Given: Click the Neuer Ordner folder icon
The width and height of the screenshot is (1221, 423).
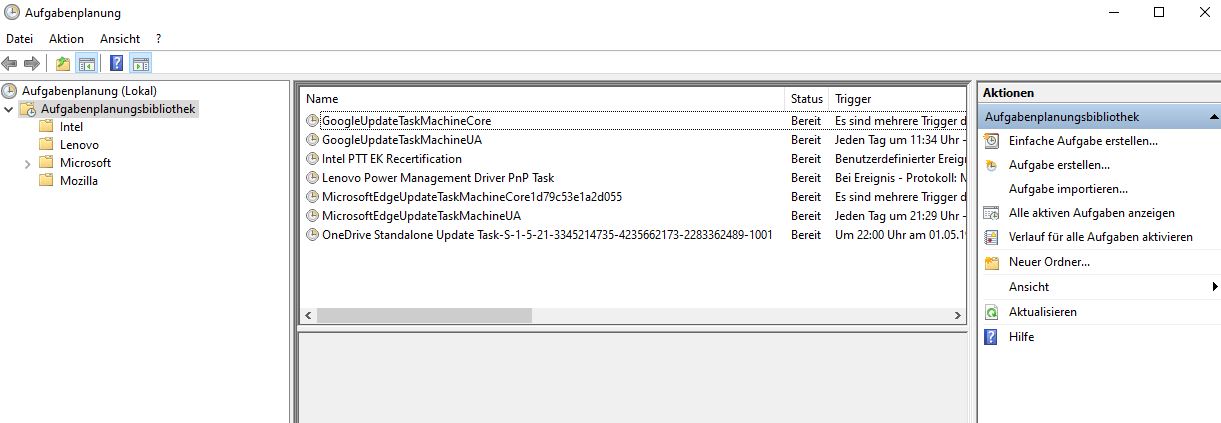Looking at the screenshot, I should (x=991, y=262).
